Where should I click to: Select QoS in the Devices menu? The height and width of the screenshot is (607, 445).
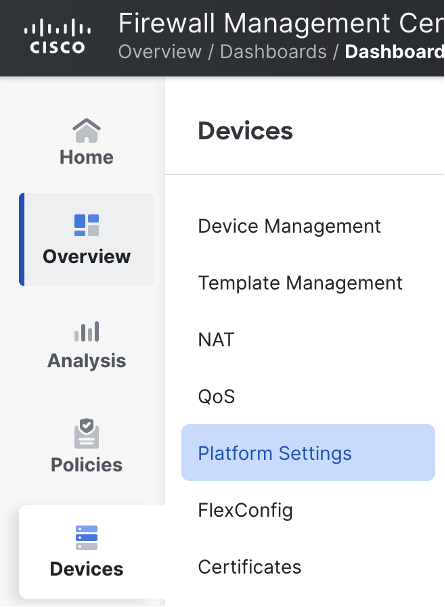click(x=216, y=396)
